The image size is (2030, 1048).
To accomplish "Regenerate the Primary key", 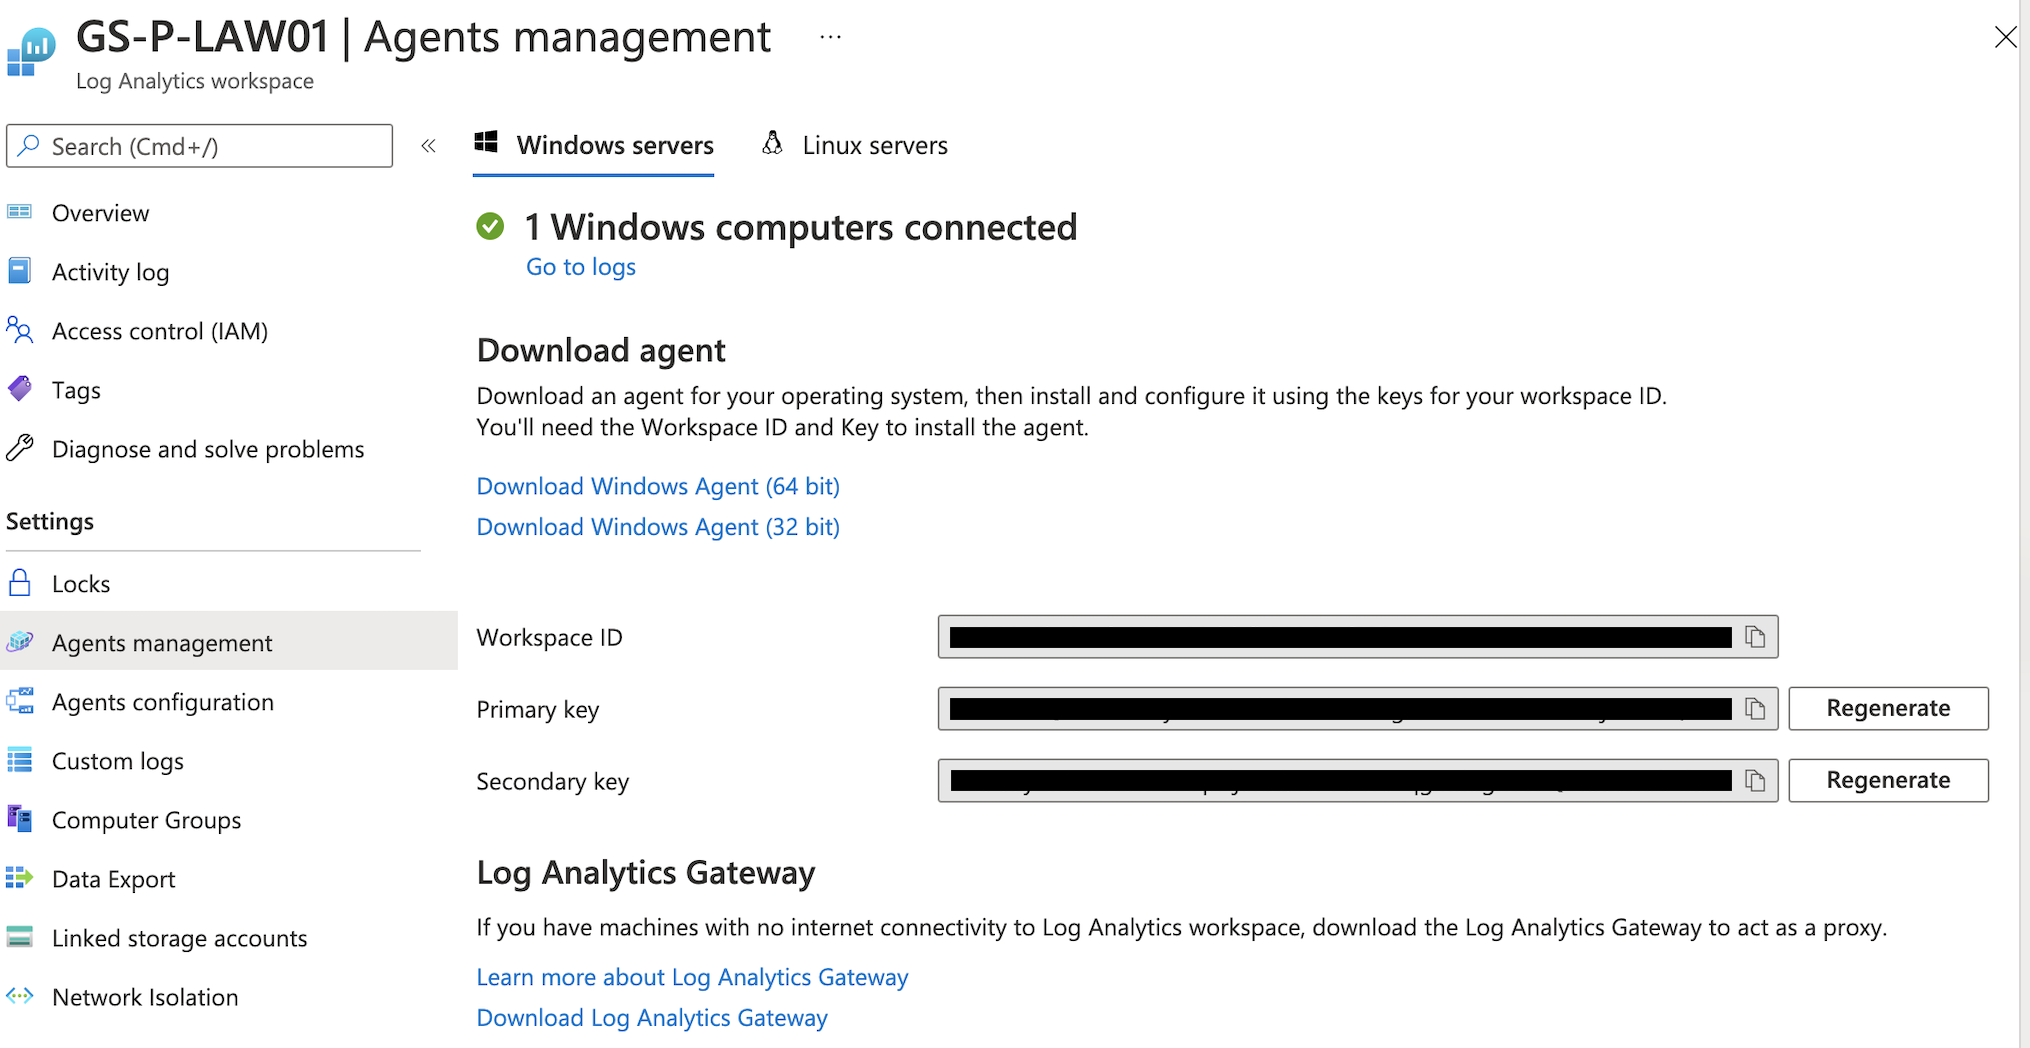I will click(x=1888, y=708).
